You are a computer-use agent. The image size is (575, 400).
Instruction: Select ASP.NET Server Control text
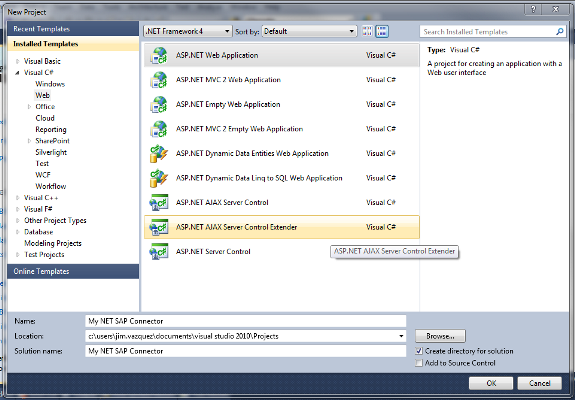tap(213, 252)
